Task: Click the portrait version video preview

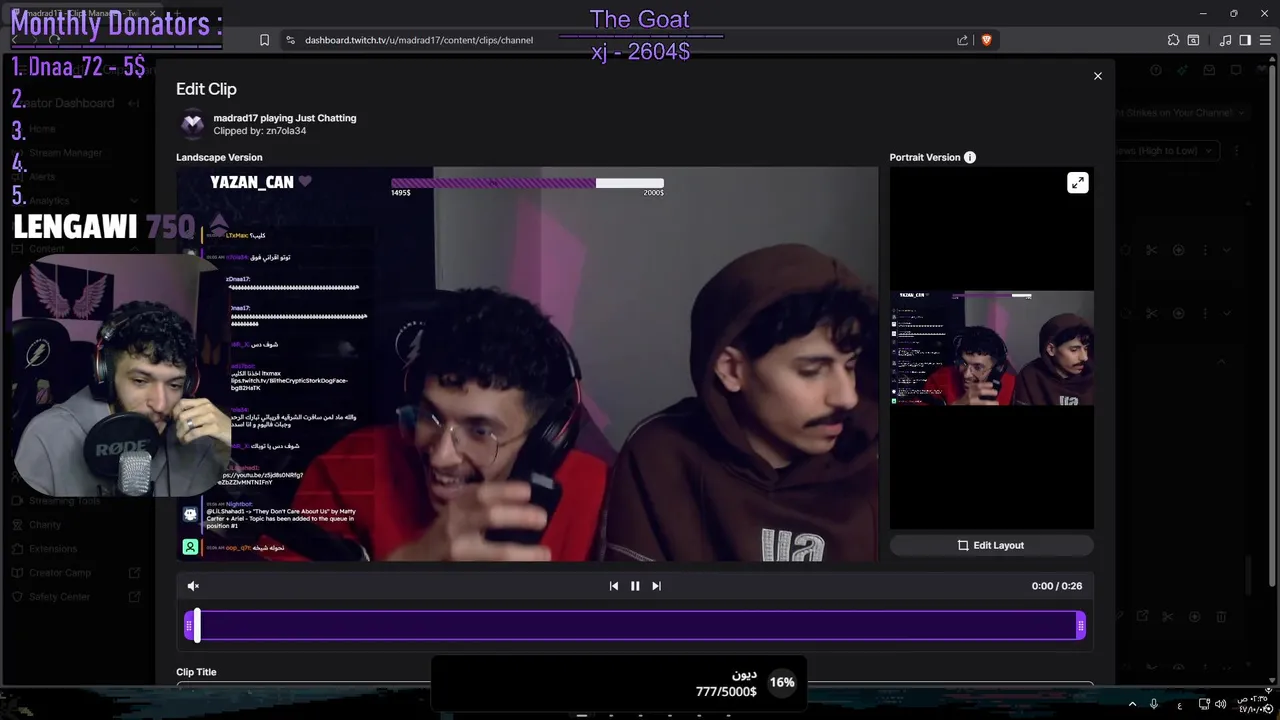Action: point(991,348)
